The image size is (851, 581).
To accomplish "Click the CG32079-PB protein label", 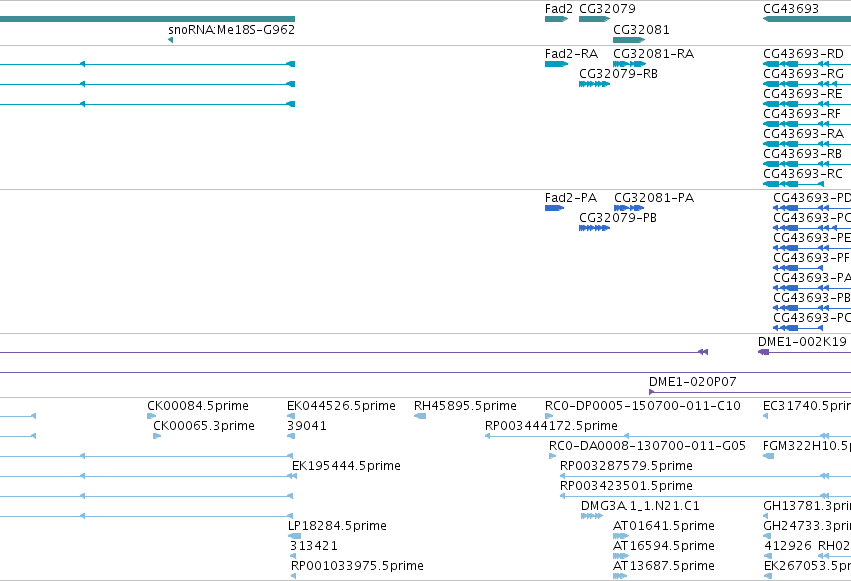I will [618, 218].
